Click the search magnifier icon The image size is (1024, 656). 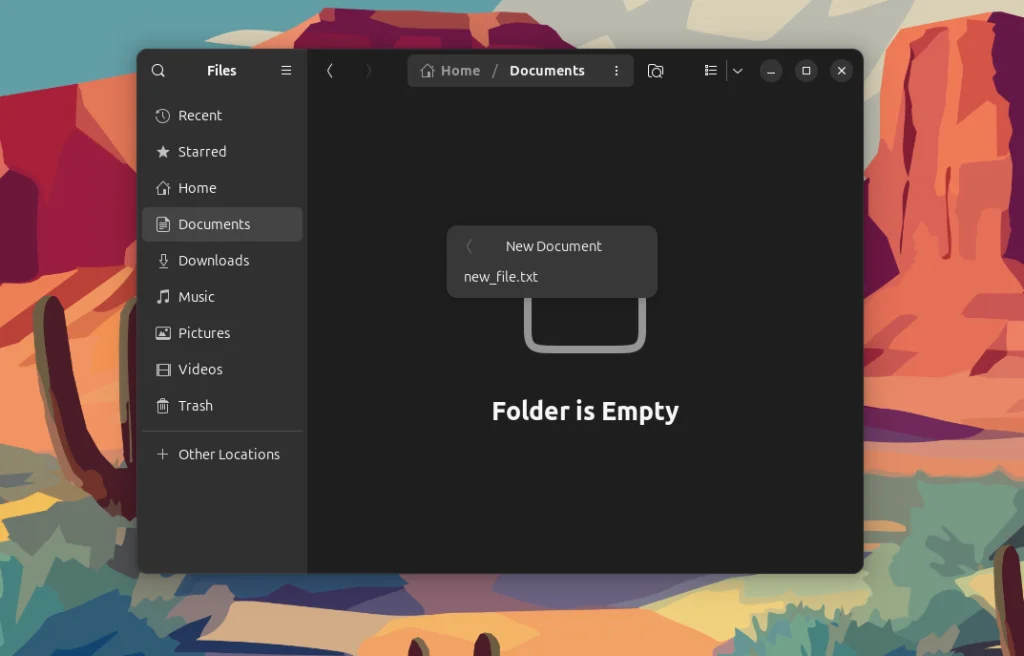(158, 71)
